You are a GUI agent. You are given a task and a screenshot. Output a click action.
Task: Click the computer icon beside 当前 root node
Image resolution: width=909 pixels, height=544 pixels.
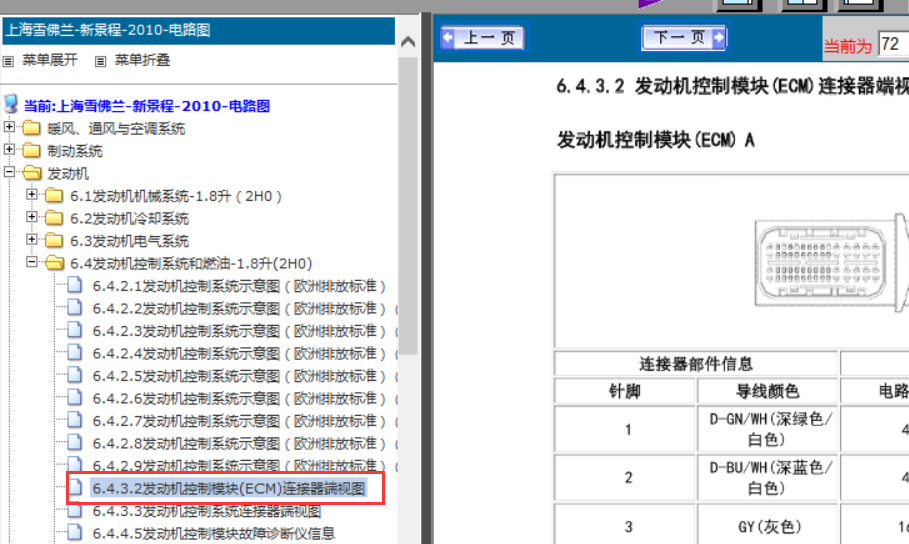coord(10,105)
